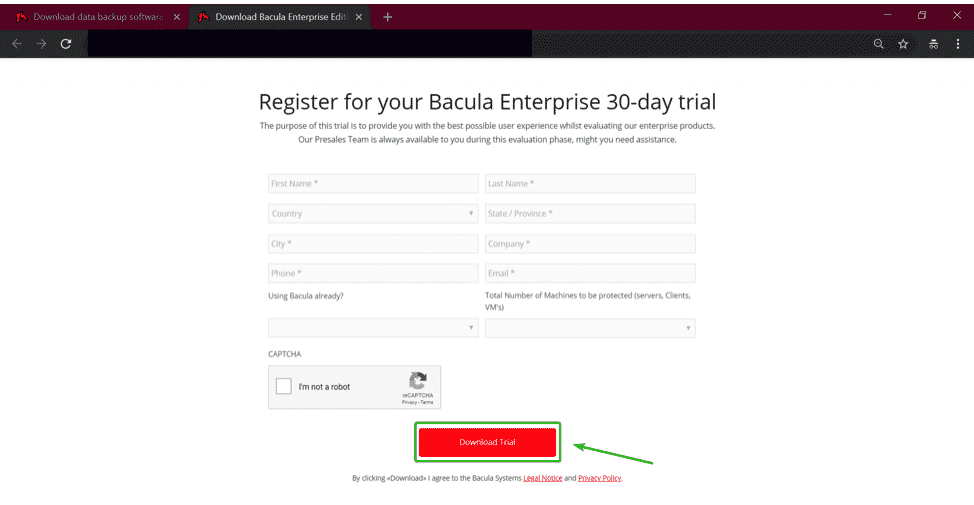Reload the current page
The width and height of the screenshot is (974, 505).
66,44
